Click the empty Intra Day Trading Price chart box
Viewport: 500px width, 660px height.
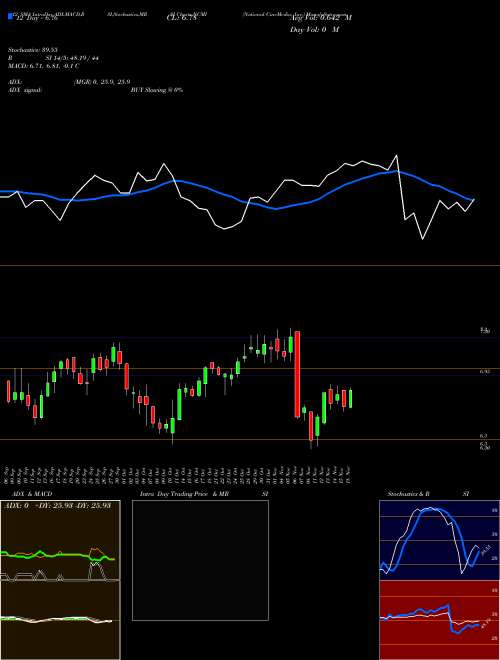[200, 560]
